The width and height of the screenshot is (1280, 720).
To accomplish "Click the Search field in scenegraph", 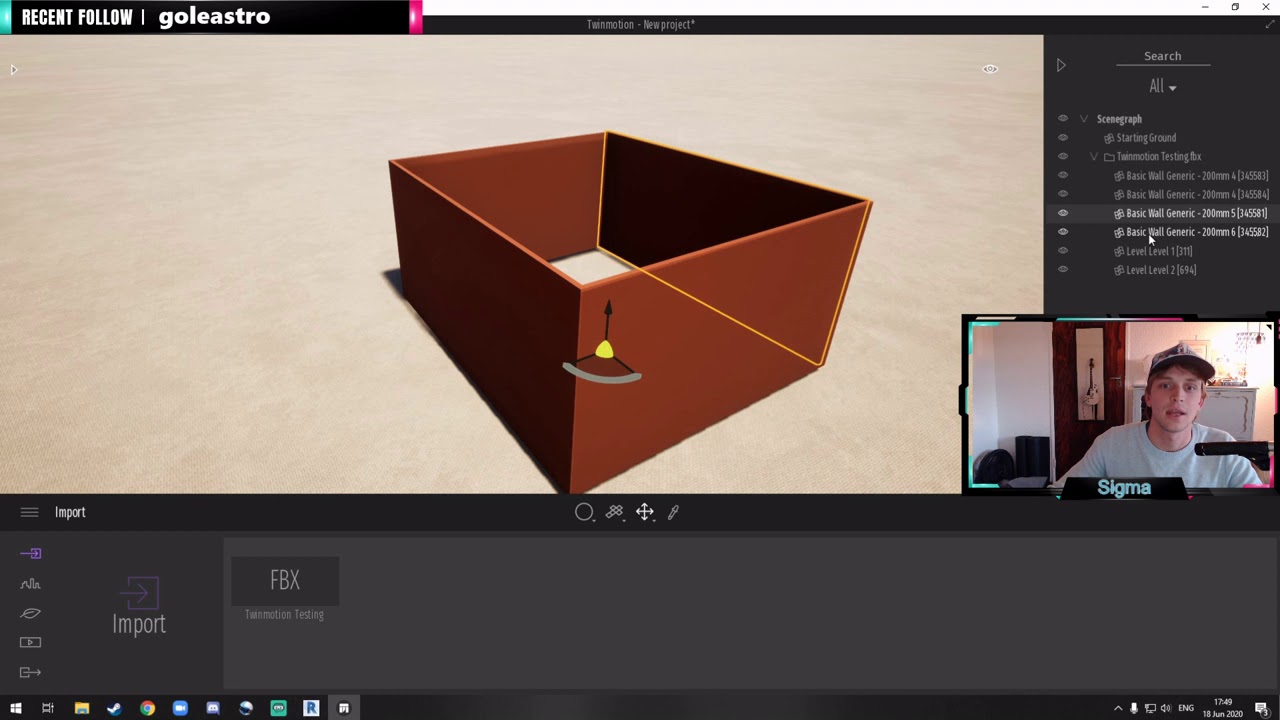I will point(1162,56).
